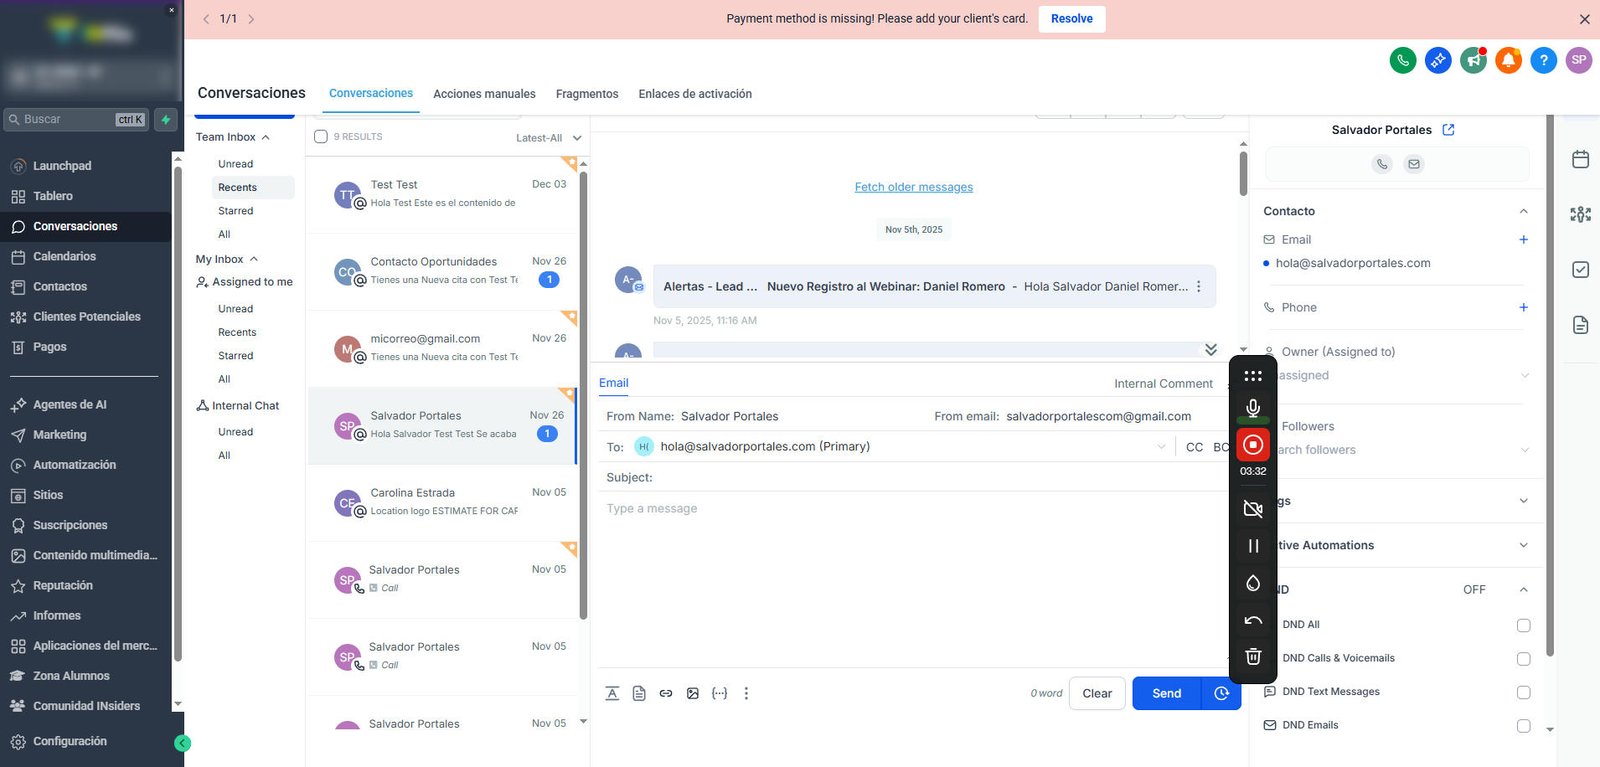Insert an image using the editor image icon
The width and height of the screenshot is (1600, 767).
[693, 693]
